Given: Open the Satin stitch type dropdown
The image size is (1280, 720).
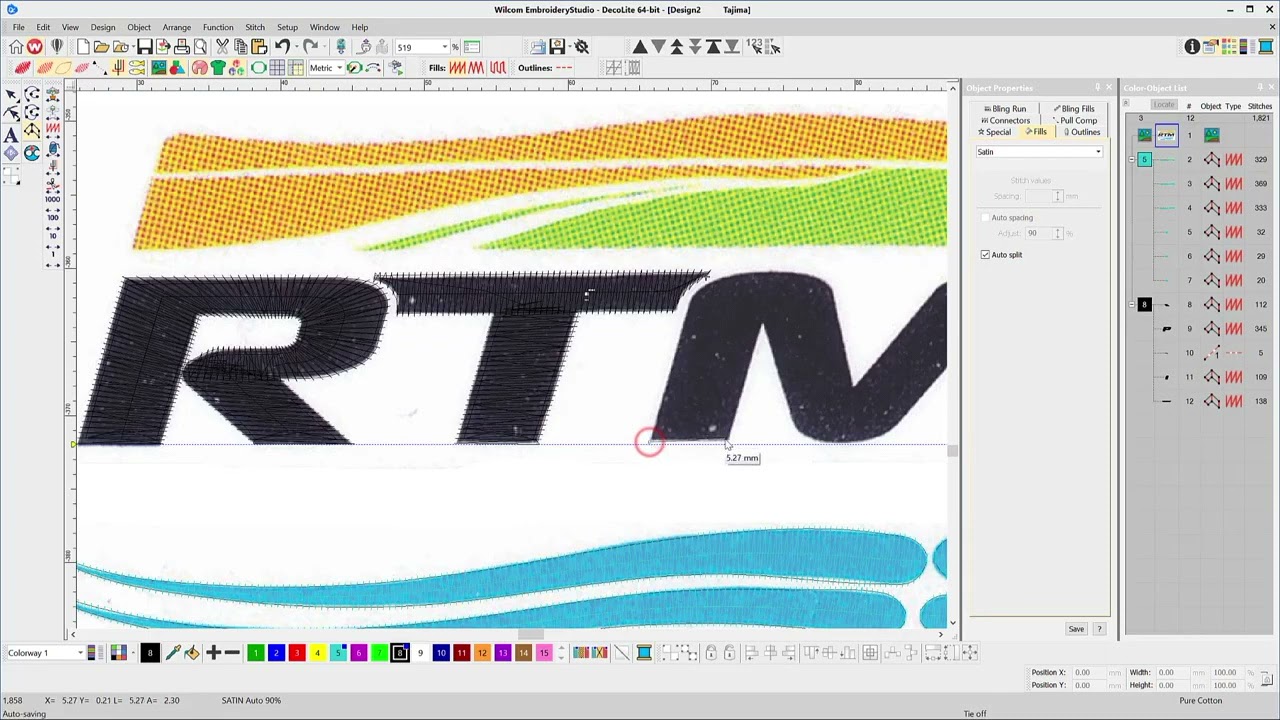Looking at the screenshot, I should pos(1098,152).
